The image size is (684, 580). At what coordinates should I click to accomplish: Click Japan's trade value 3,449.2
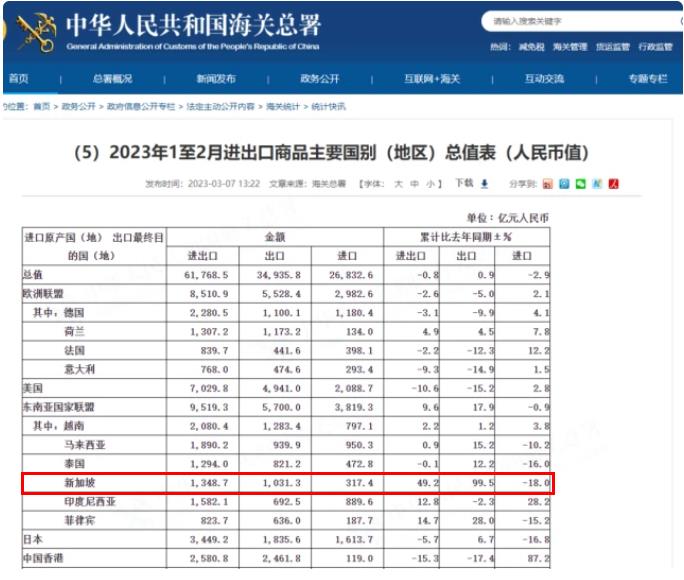[x=209, y=539]
